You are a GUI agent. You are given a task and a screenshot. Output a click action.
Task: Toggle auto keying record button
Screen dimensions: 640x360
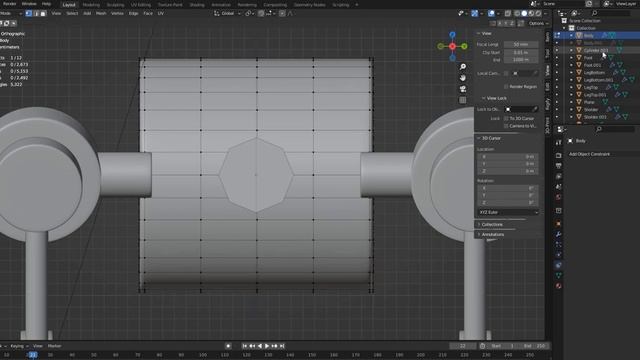click(228, 346)
